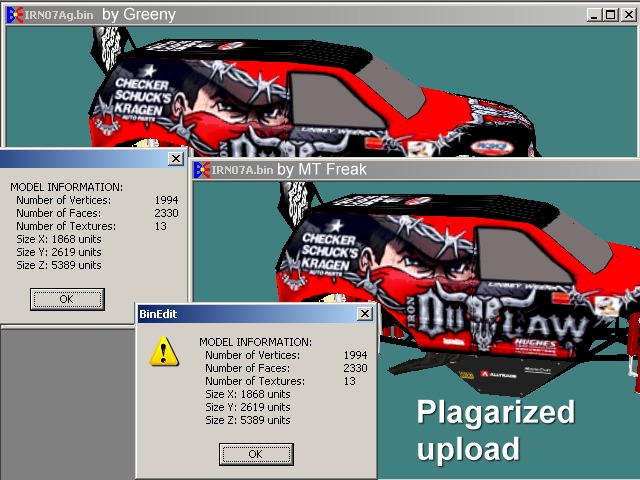
Task: Select the IRN07Ag.bin by Greeny title bar
Action: [x=300, y=14]
